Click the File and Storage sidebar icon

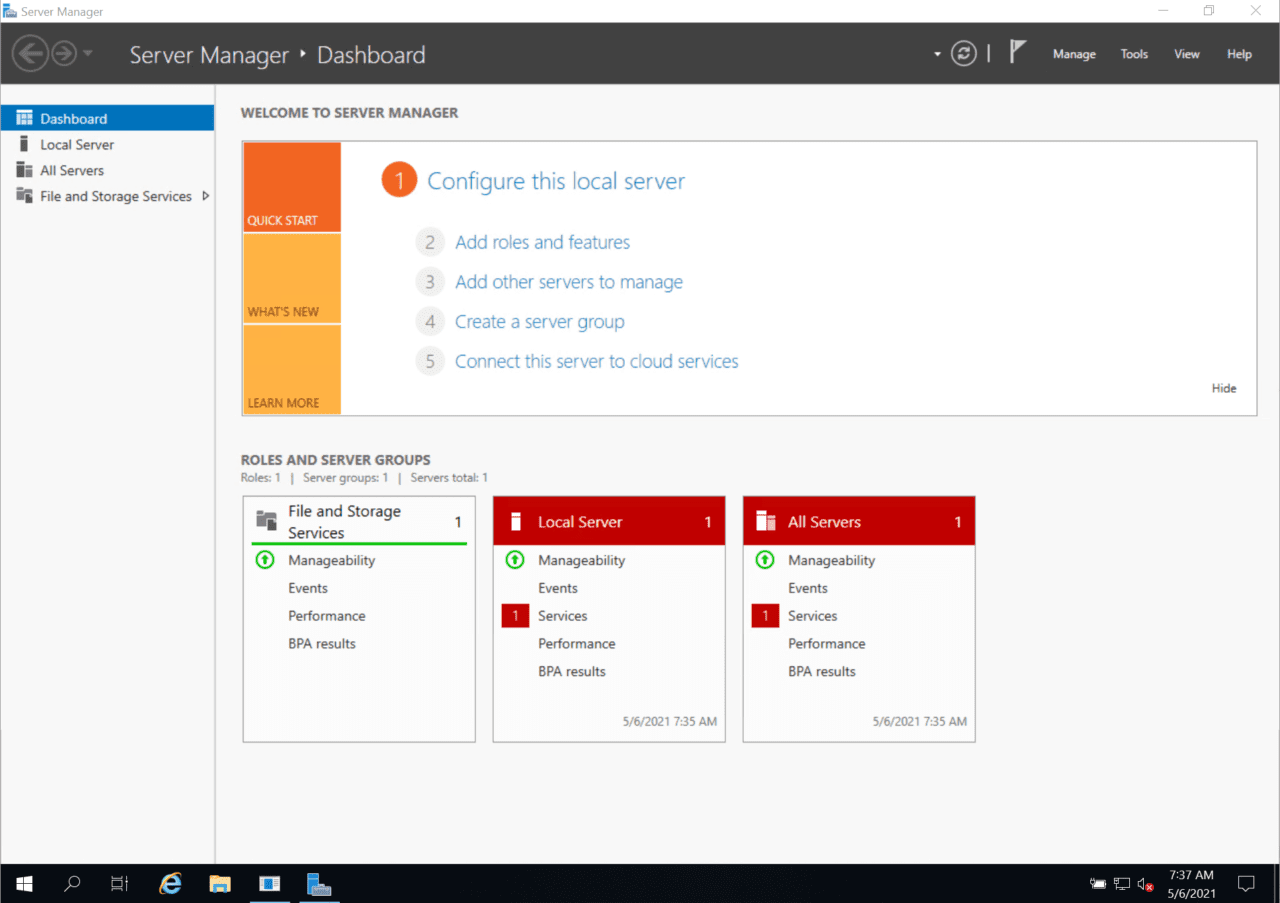tap(24, 196)
